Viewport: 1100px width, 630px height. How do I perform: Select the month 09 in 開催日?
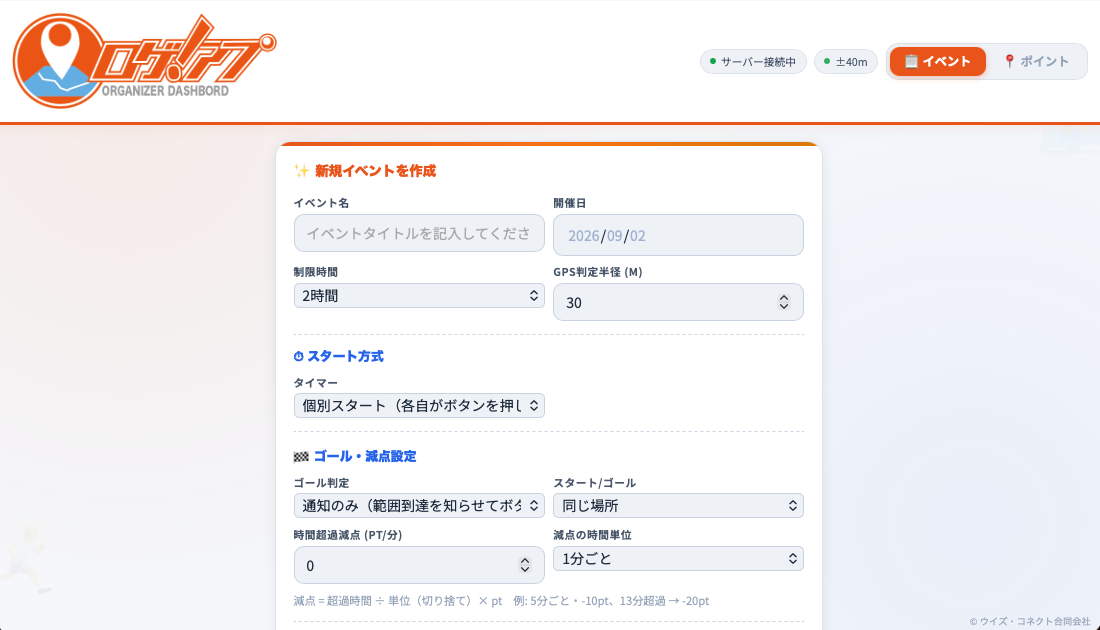[x=615, y=236]
